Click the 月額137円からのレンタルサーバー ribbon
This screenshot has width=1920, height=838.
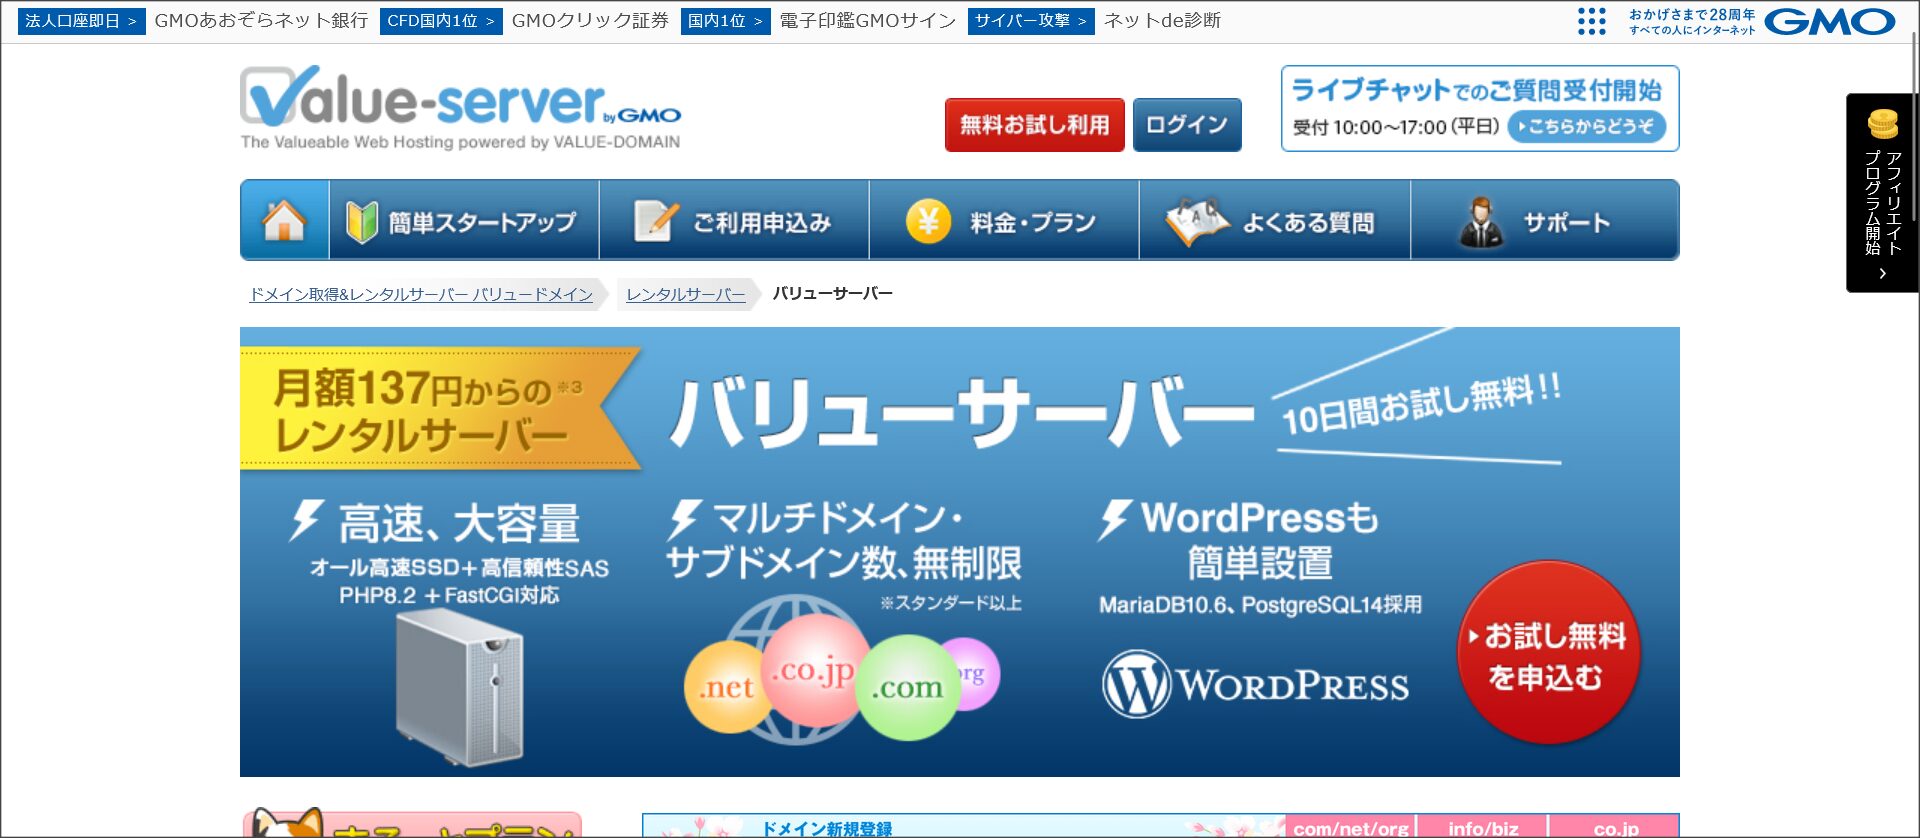(x=440, y=409)
